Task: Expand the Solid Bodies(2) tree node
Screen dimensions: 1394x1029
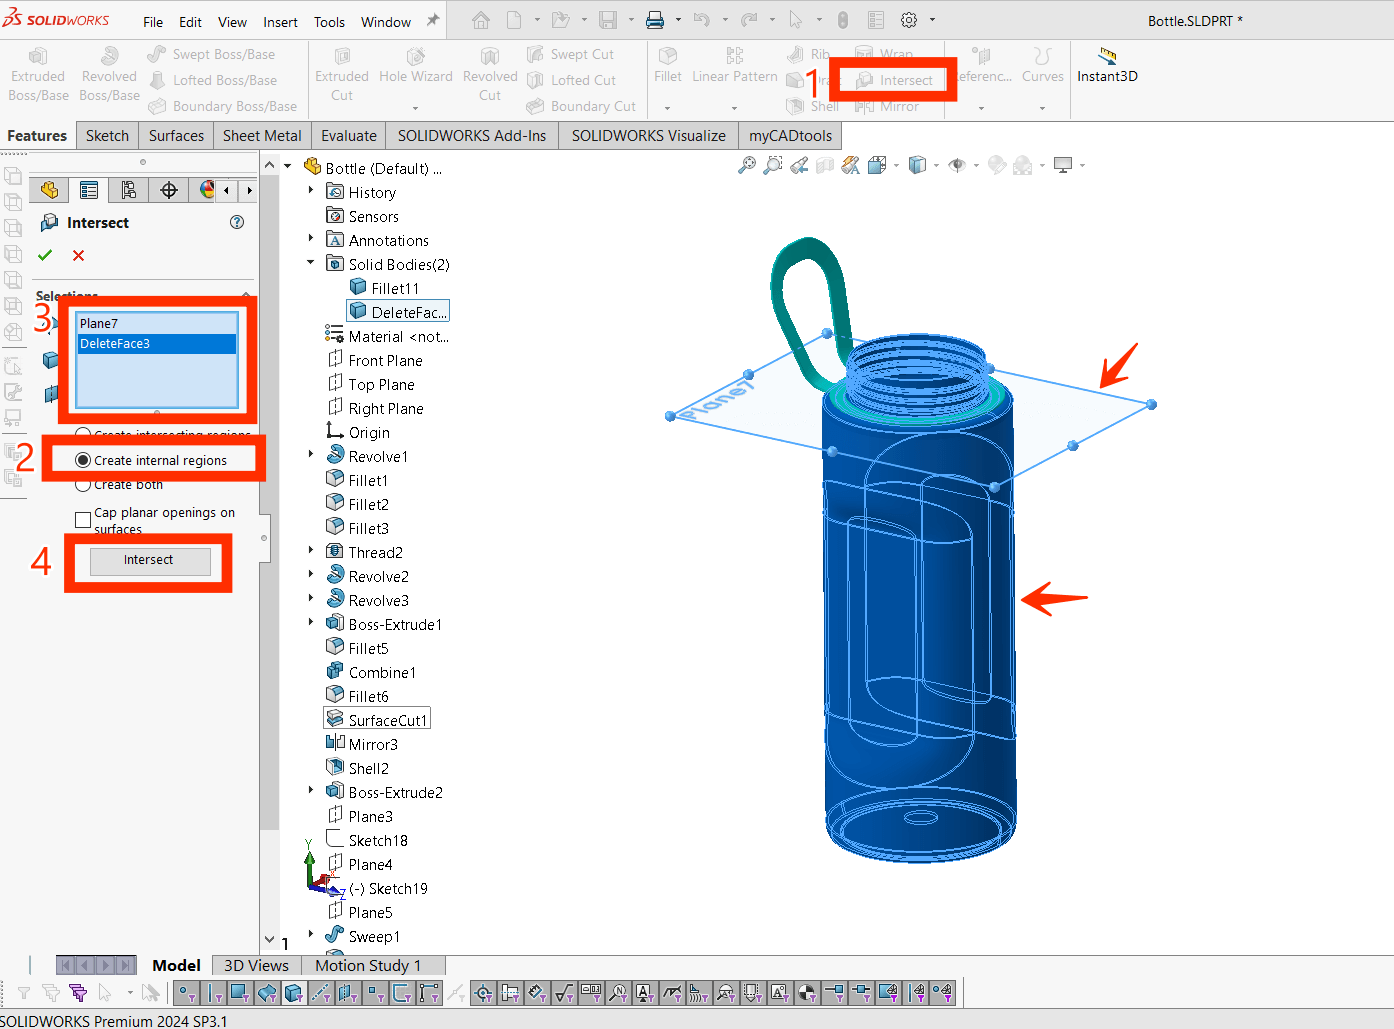Action: pos(310,263)
